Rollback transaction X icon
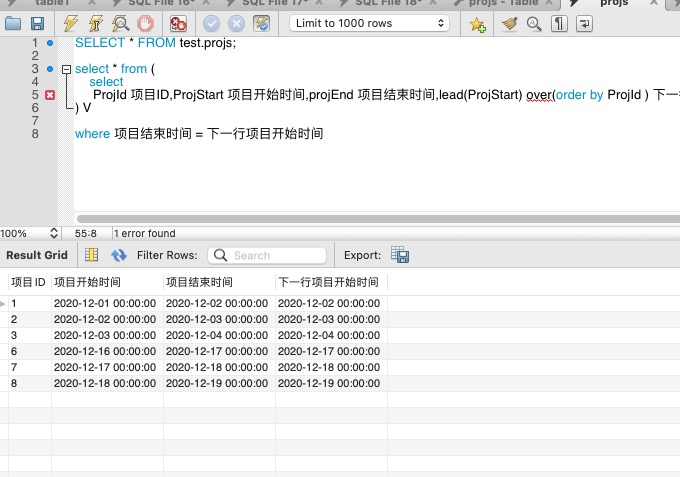This screenshot has width=680, height=477. 236,23
